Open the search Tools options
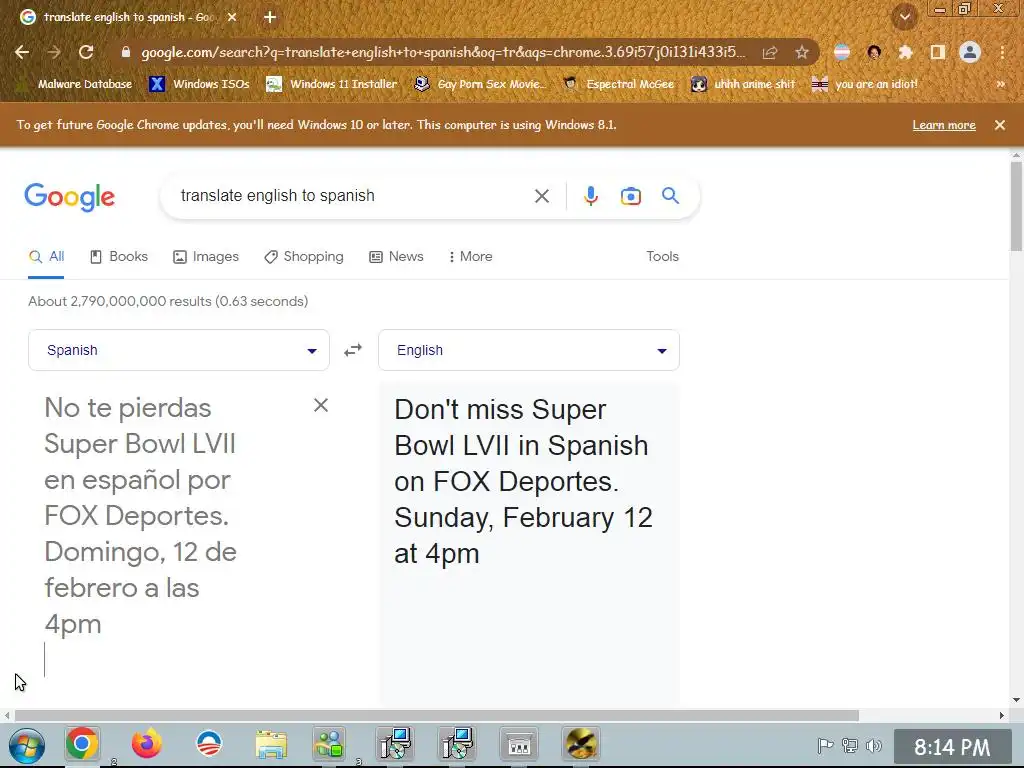1024x768 pixels. point(662,257)
